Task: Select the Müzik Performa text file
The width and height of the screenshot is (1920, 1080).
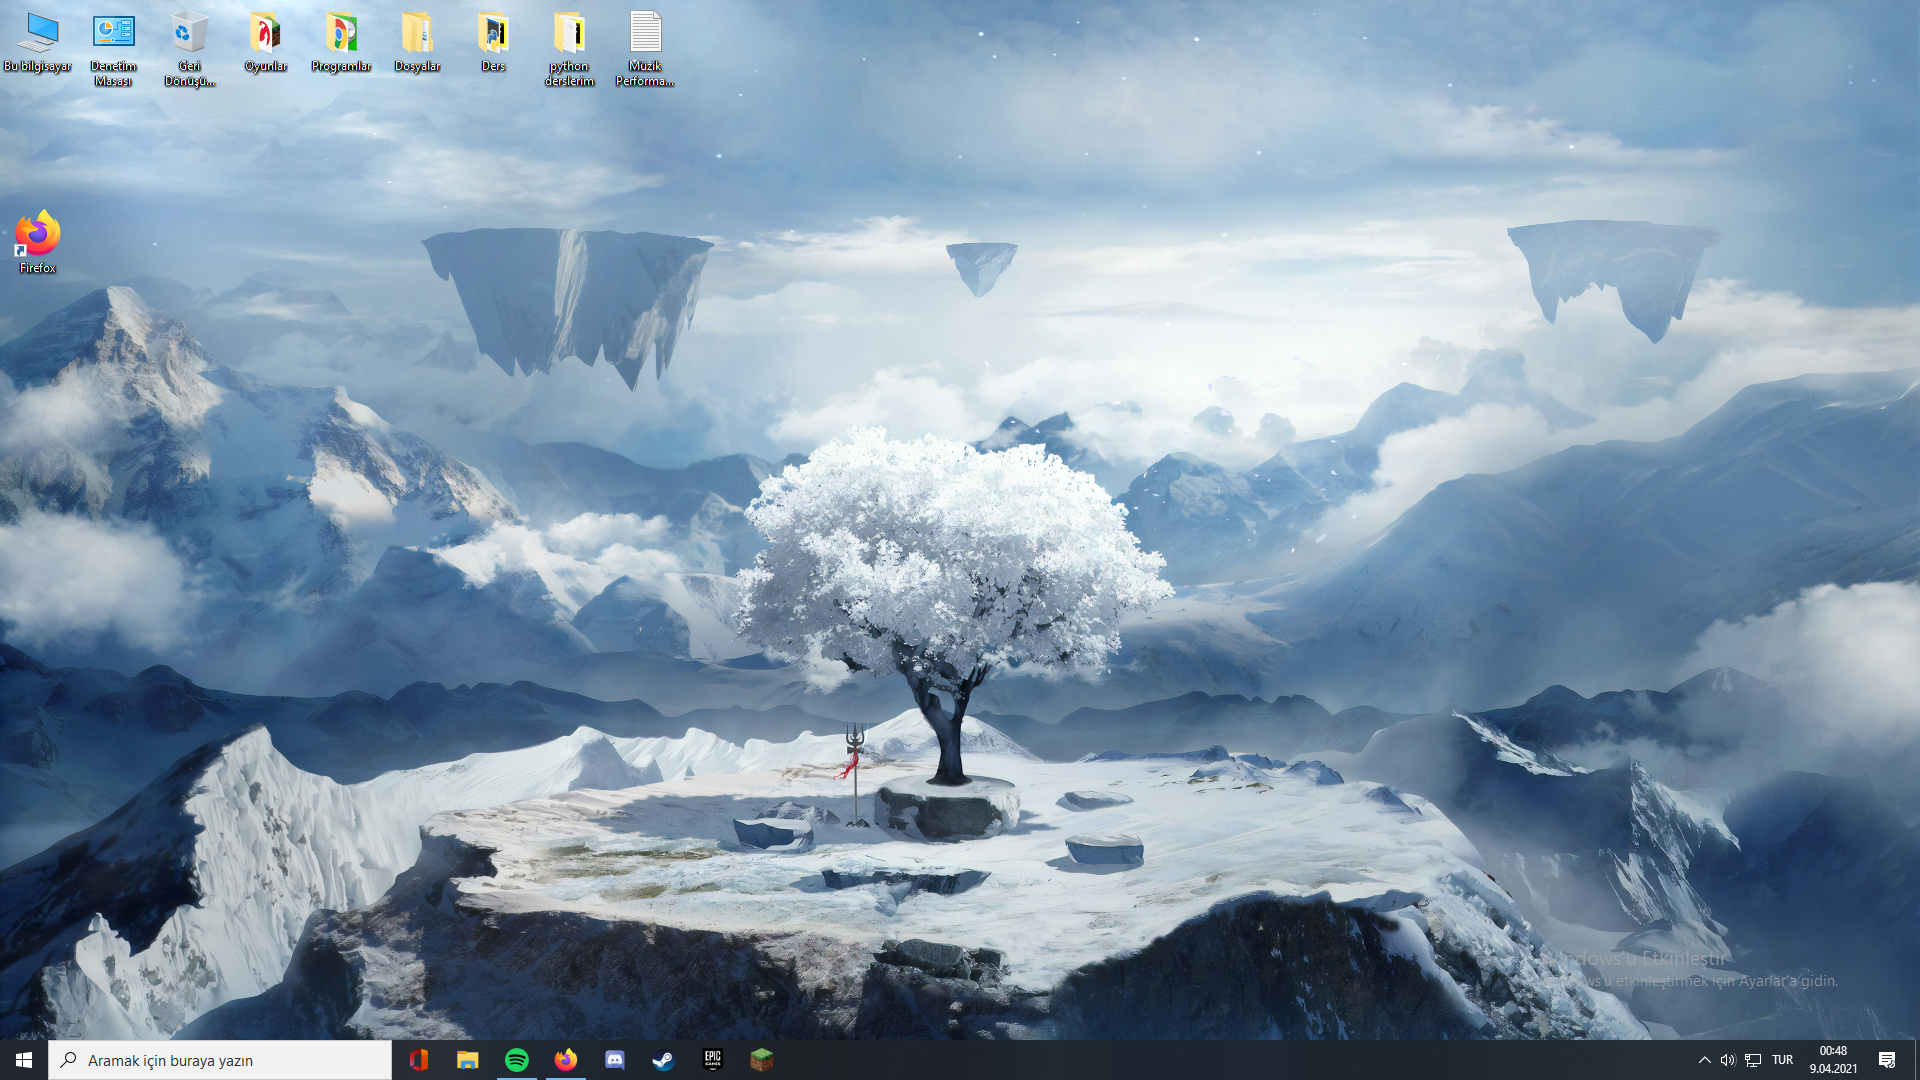Action: [x=645, y=48]
